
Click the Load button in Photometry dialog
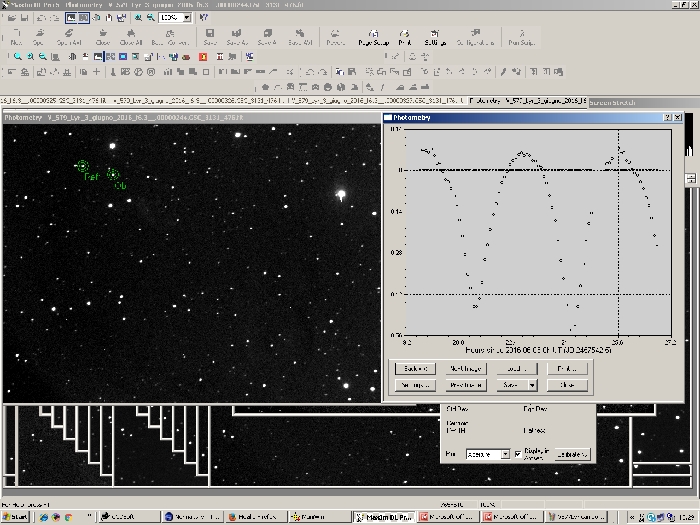517,369
